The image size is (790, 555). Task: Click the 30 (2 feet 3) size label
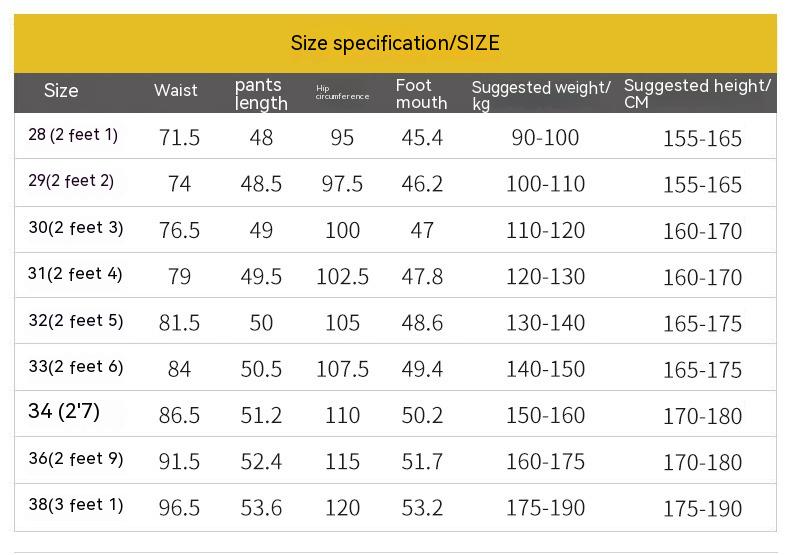tap(76, 228)
